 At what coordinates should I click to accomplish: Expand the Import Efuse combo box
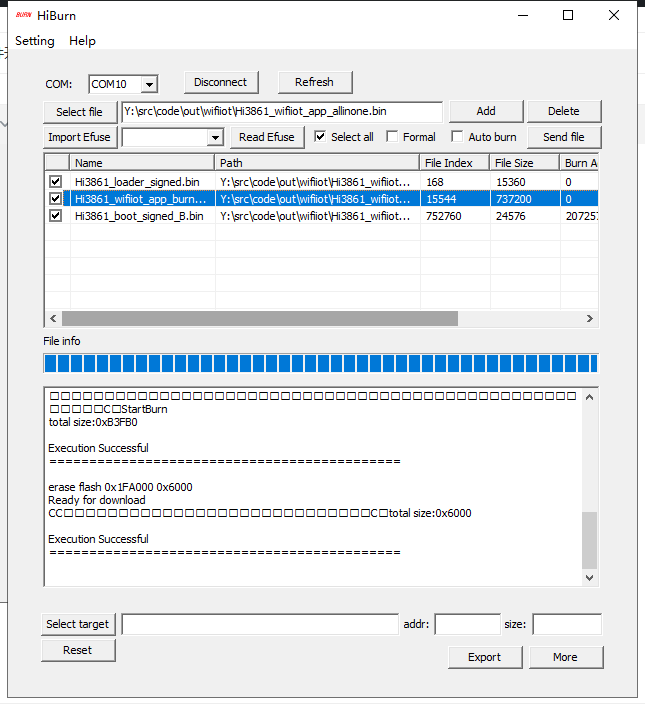click(215, 137)
